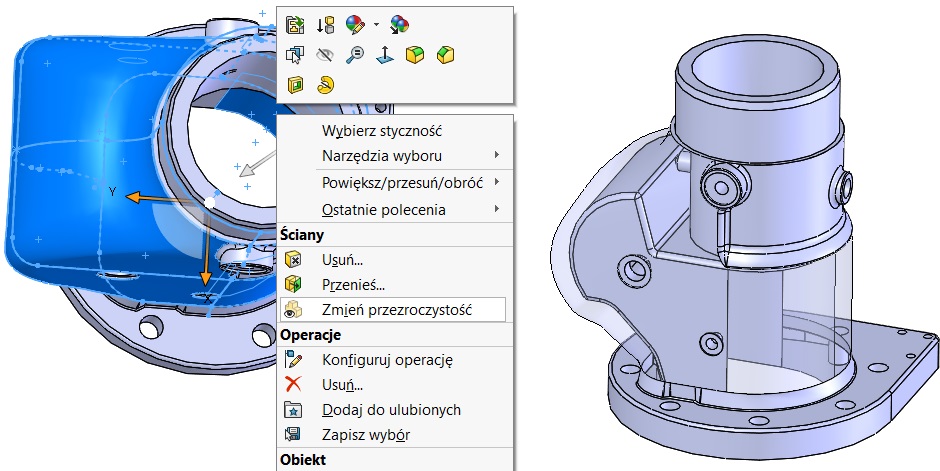Choose Wybierz styczność from context menu

point(382,131)
